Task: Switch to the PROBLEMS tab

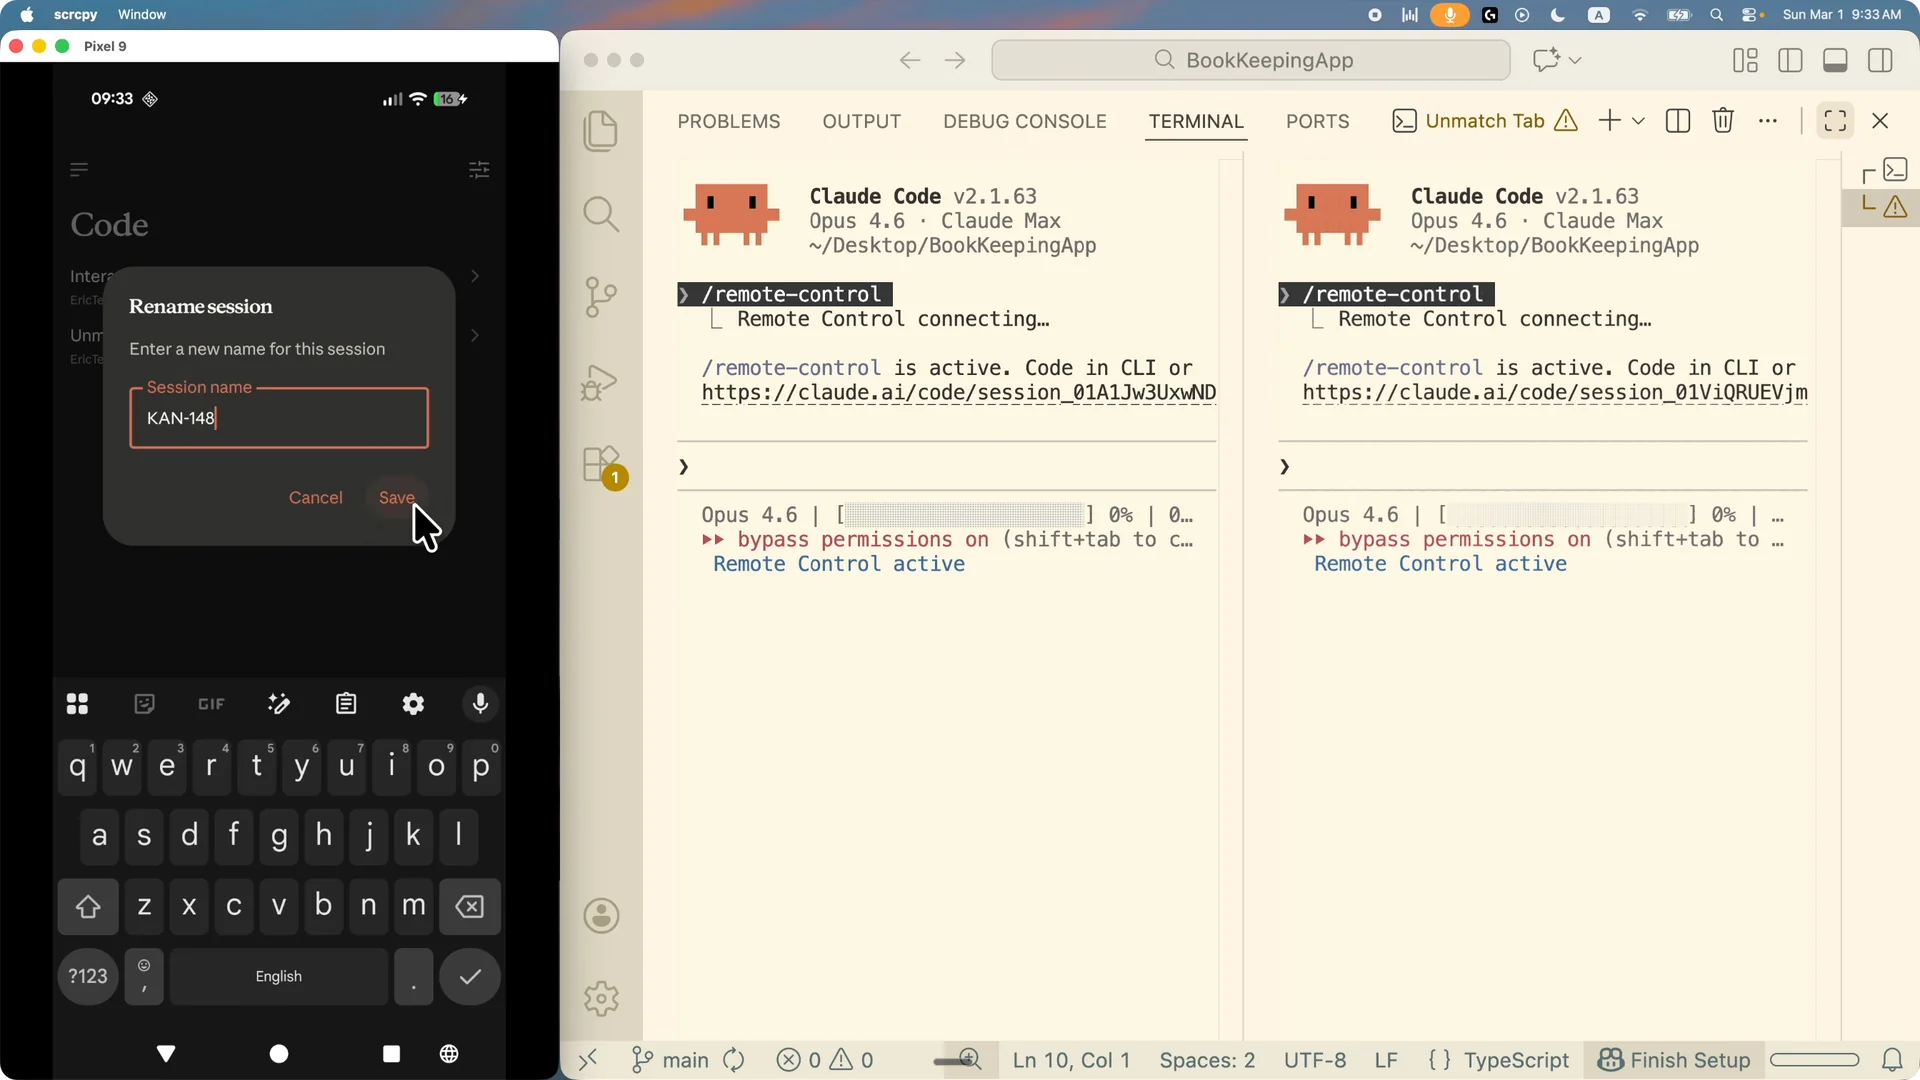Action: (x=729, y=121)
